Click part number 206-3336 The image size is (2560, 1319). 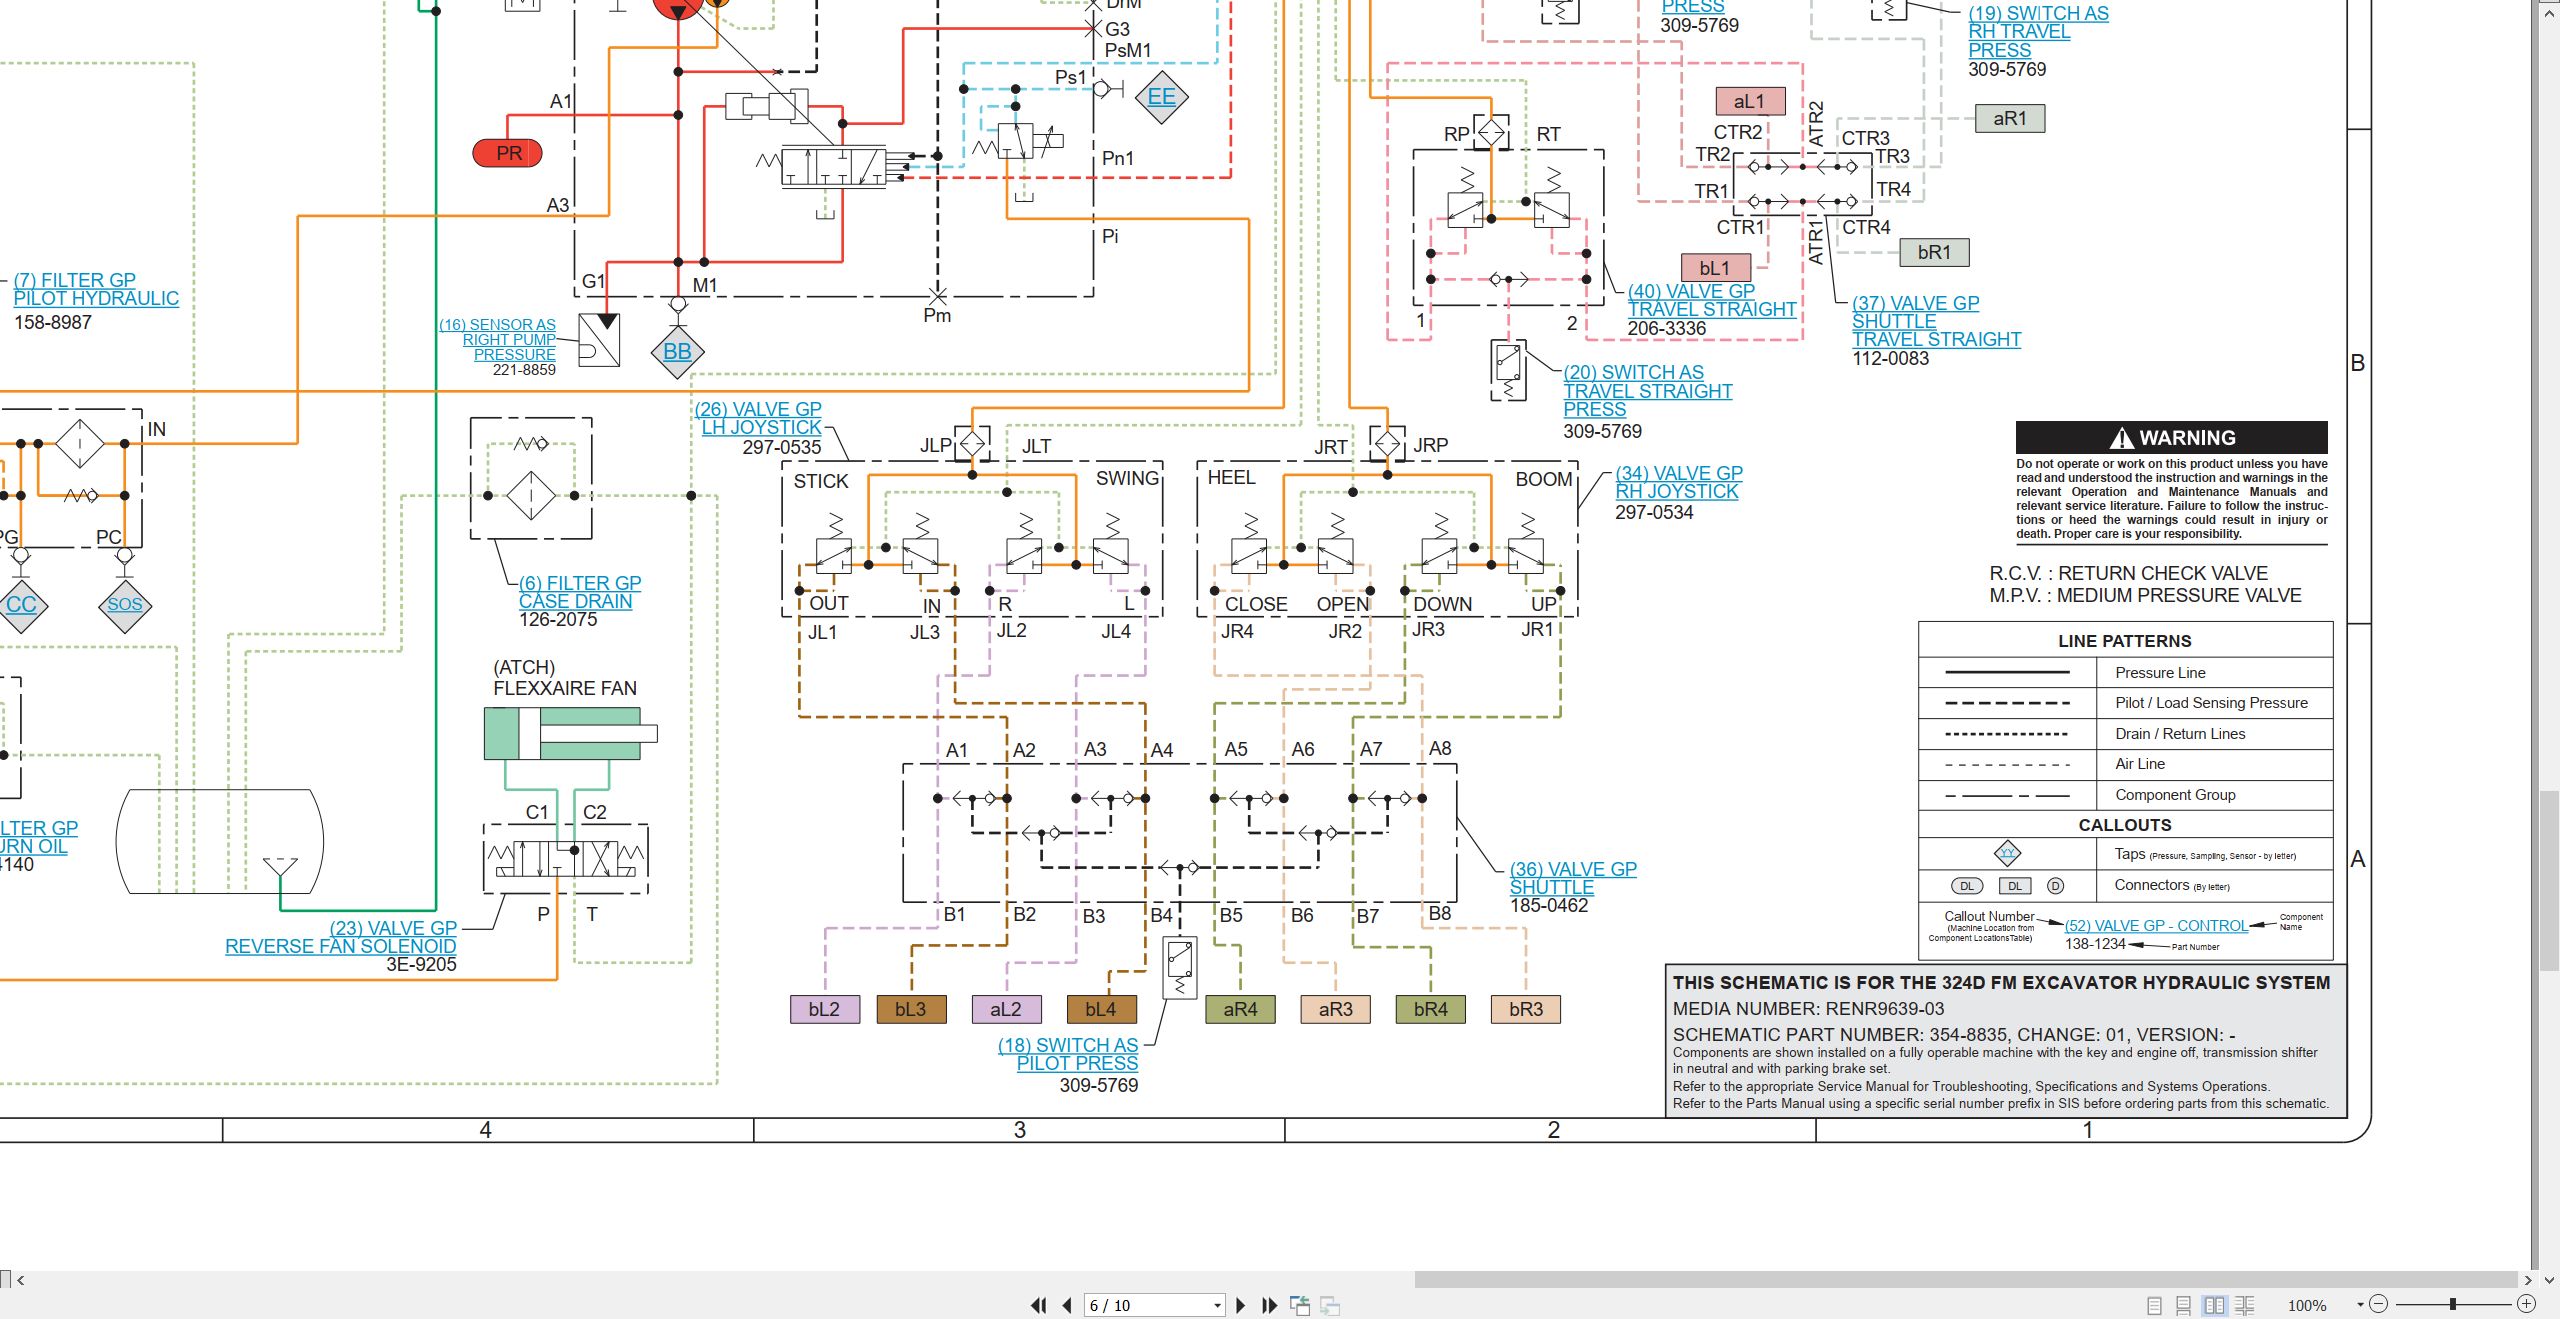pyautogui.click(x=1667, y=328)
